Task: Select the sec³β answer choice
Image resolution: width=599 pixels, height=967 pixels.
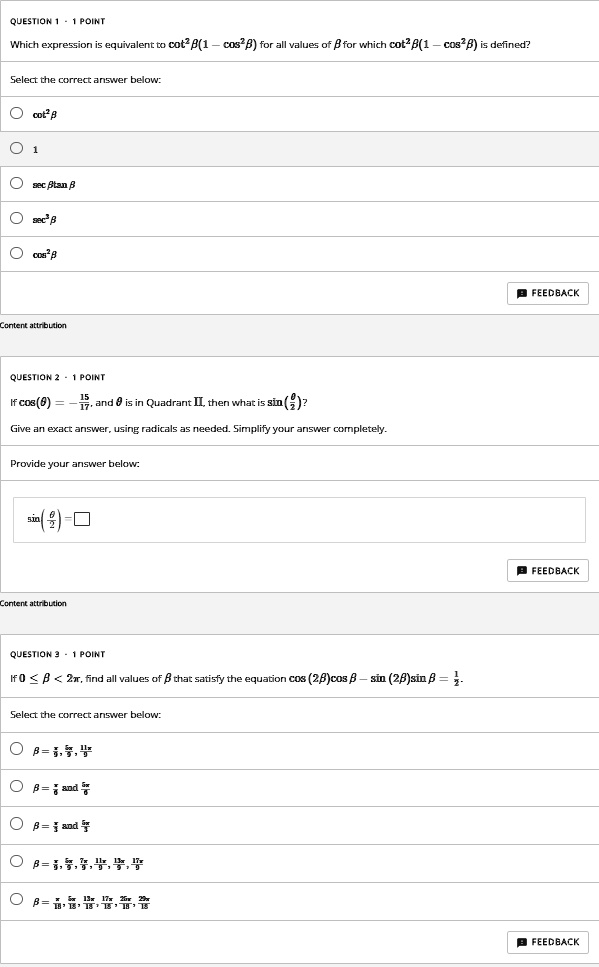Action: click(x=16, y=218)
